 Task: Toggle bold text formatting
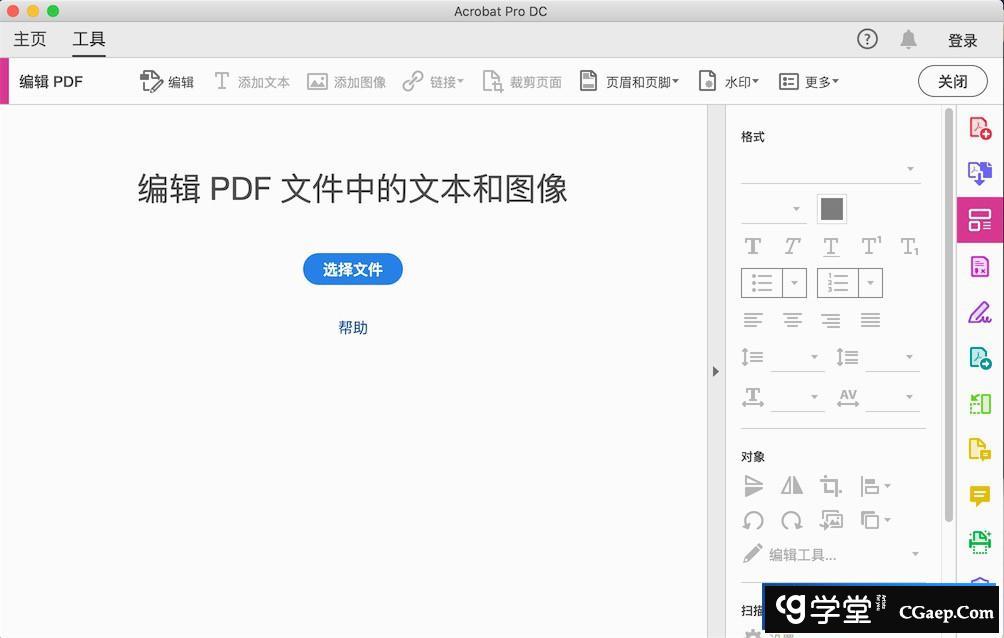pyautogui.click(x=753, y=246)
